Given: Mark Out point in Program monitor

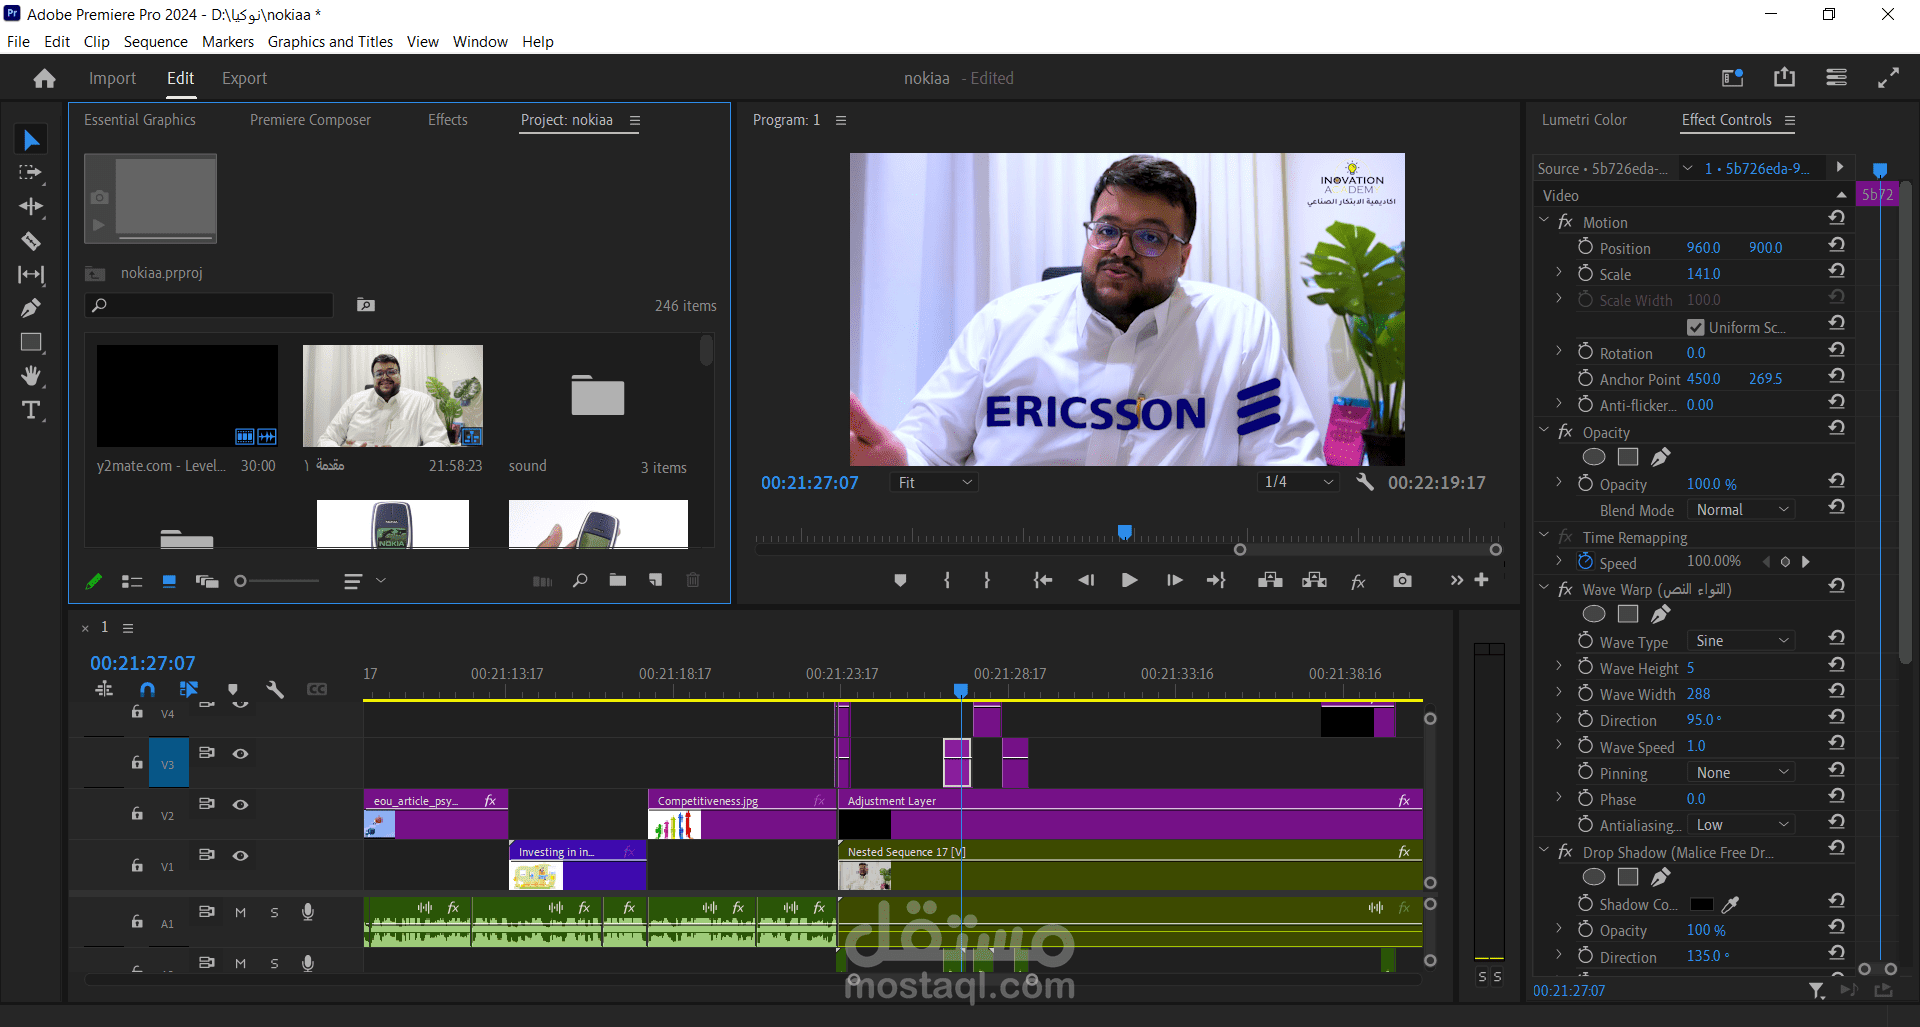Looking at the screenshot, I should click(987, 580).
